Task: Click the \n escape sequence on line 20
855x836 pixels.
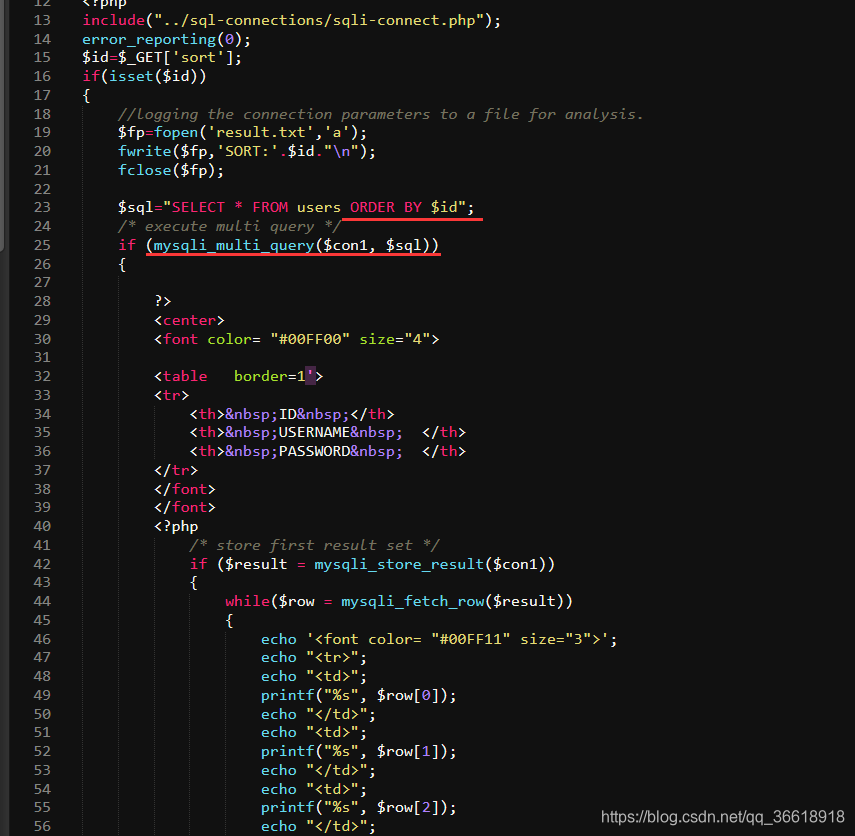Action: pos(341,152)
